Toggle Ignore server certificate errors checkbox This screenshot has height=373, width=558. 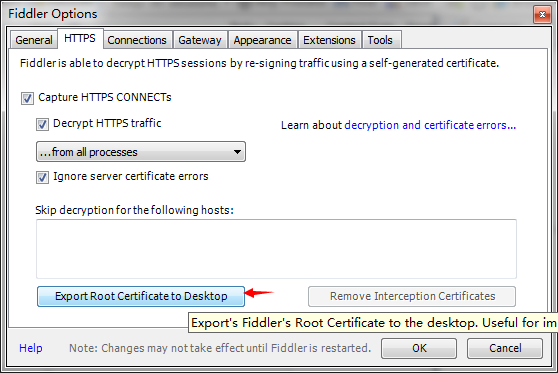click(x=42, y=177)
